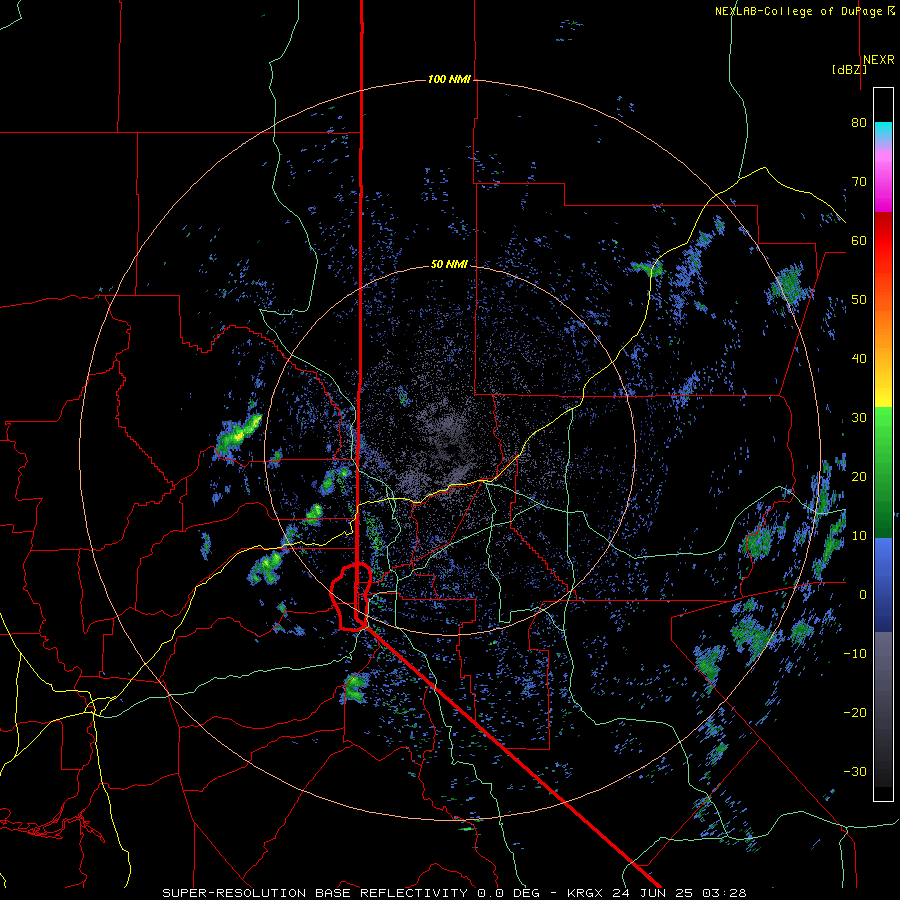Click the NEXR label above the color scale
Viewport: 900px width, 900px height.
(879, 60)
